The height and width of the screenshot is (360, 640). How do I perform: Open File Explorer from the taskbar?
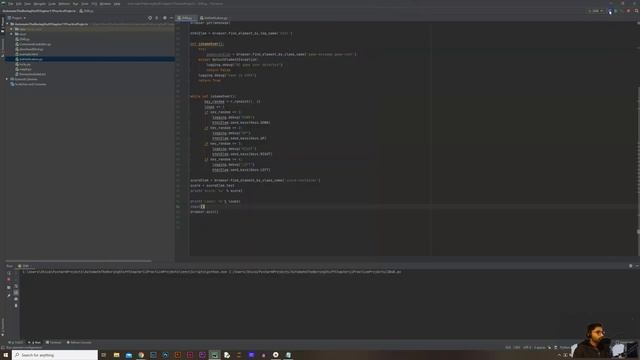(x=116, y=355)
